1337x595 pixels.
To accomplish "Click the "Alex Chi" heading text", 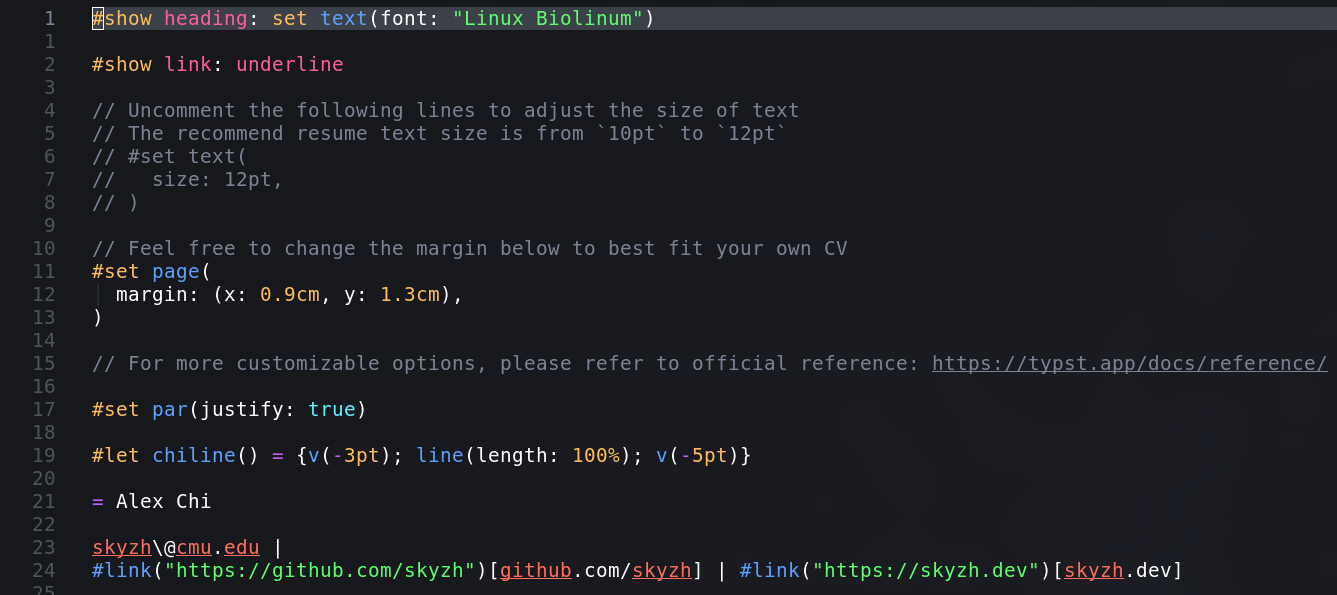I will tap(163, 501).
